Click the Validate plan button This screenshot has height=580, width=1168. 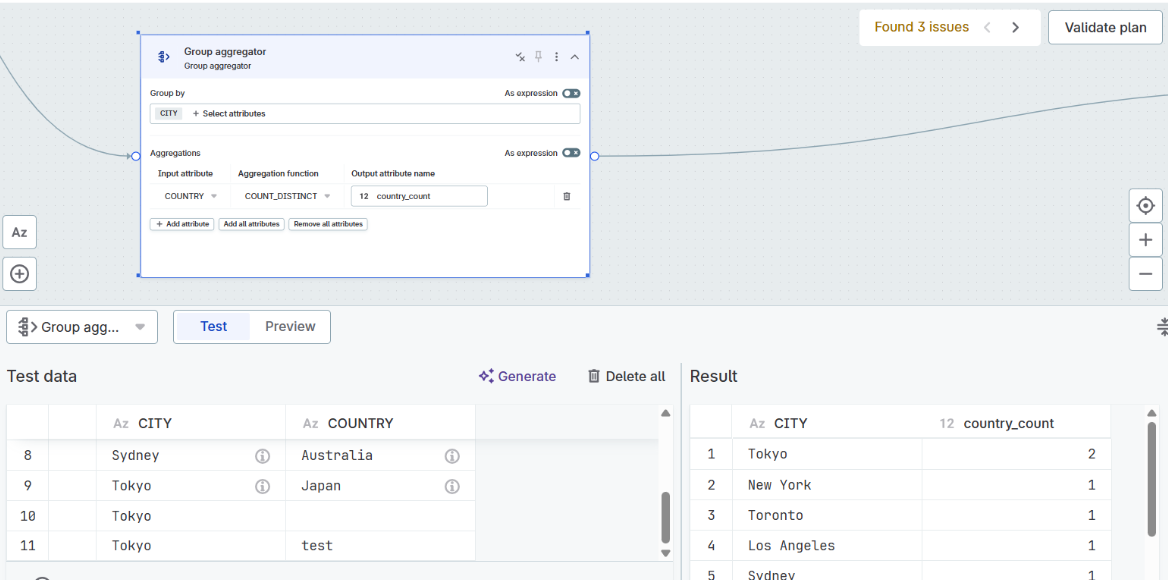1105,27
